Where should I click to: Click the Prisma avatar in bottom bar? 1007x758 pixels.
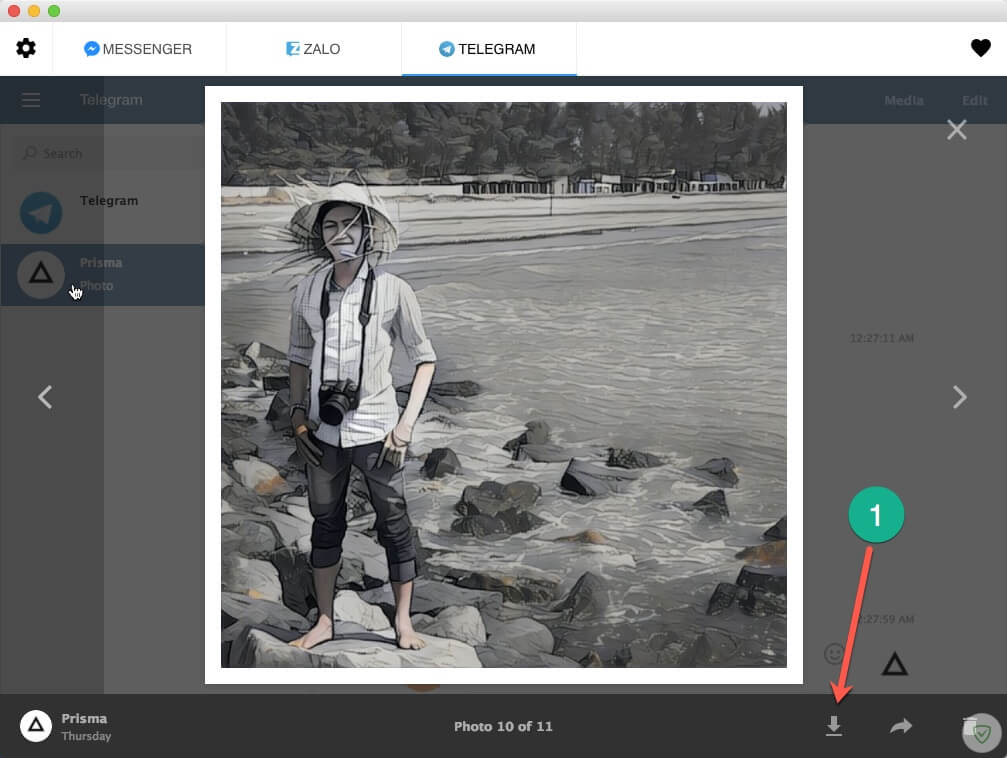pos(36,726)
